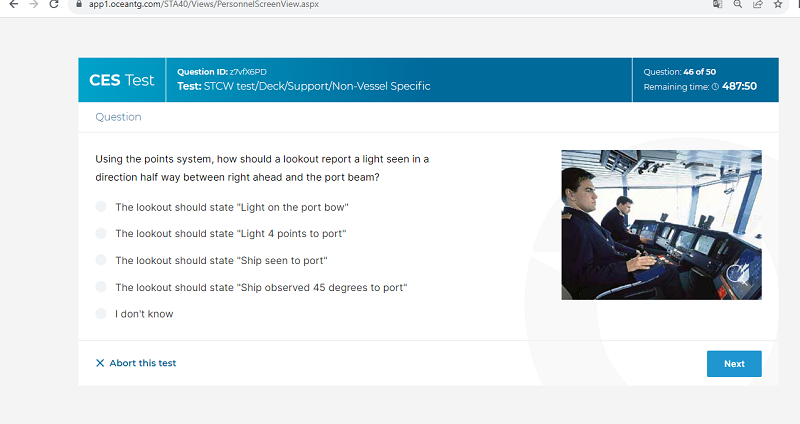Image resolution: width=800 pixels, height=424 pixels.
Task: Click the "Question" section heading
Action: coord(118,117)
